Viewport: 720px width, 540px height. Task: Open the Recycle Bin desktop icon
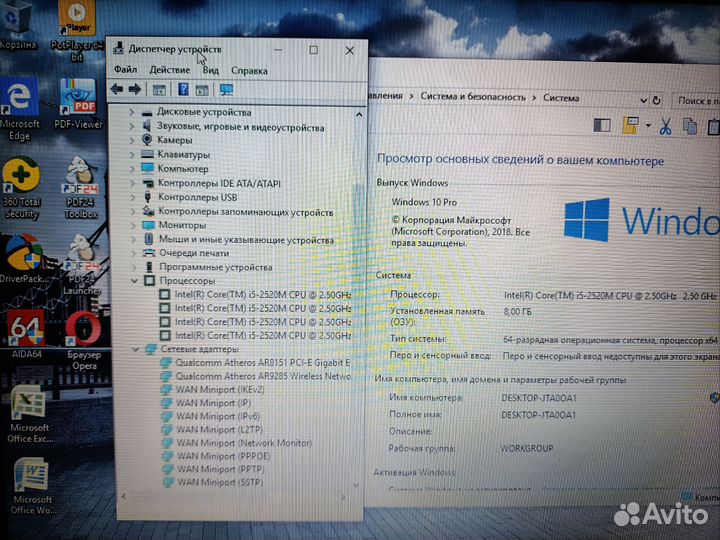17,24
